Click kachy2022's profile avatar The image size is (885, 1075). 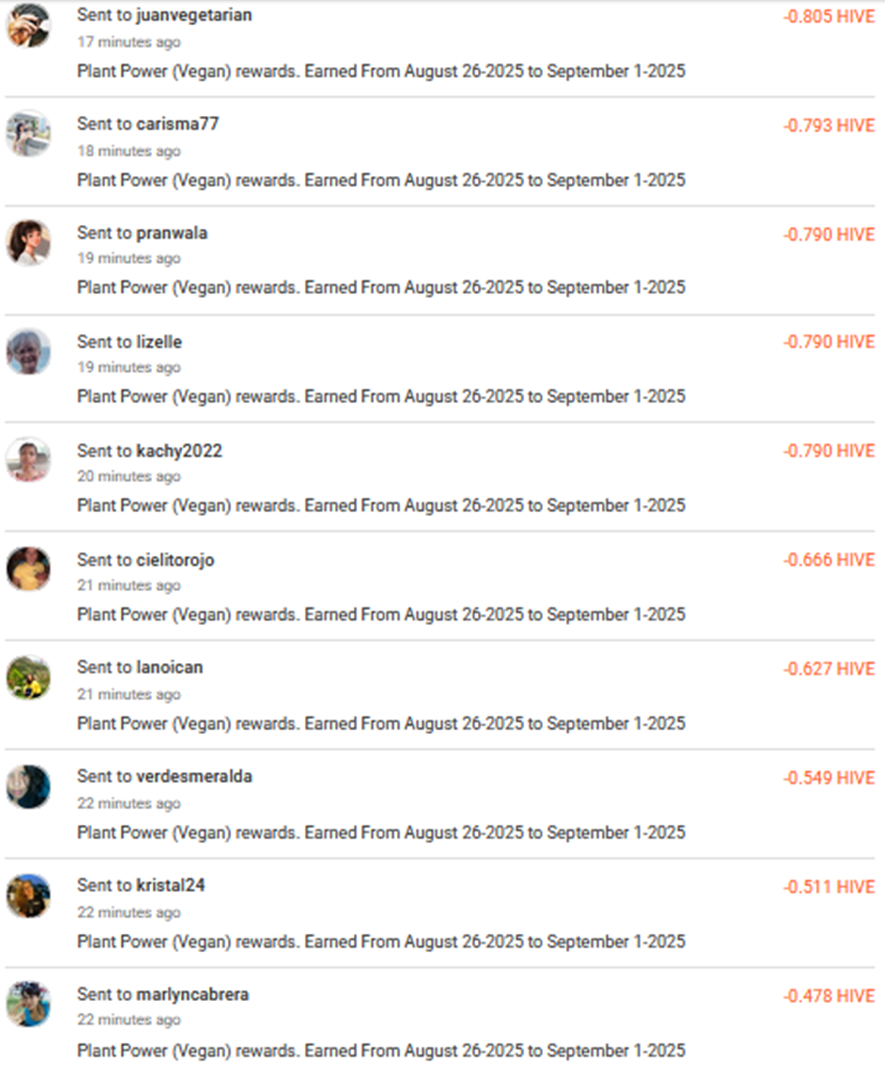pyautogui.click(x=28, y=460)
